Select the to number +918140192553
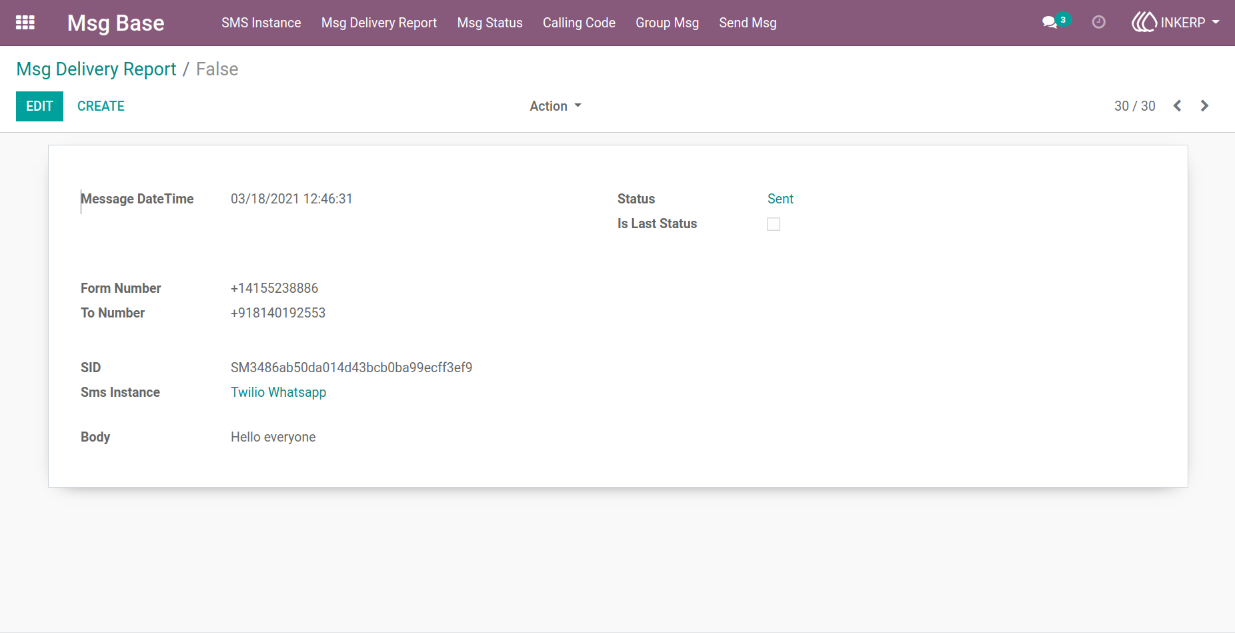Viewport: 1235px width, 633px height. coord(278,313)
